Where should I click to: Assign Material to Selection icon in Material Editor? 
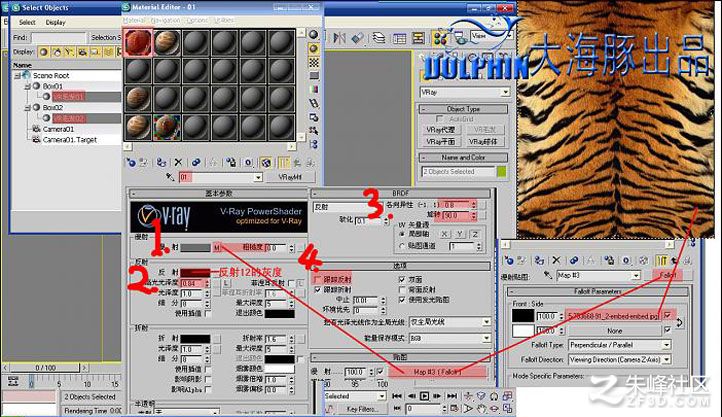(161, 162)
